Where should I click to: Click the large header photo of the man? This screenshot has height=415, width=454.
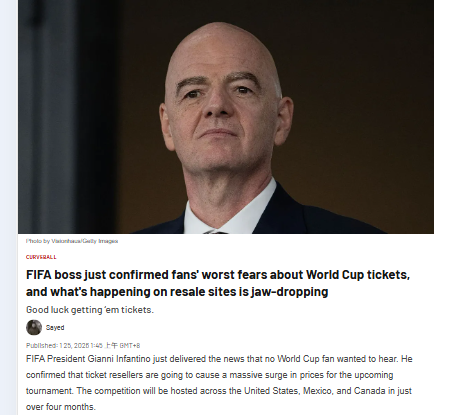226,117
